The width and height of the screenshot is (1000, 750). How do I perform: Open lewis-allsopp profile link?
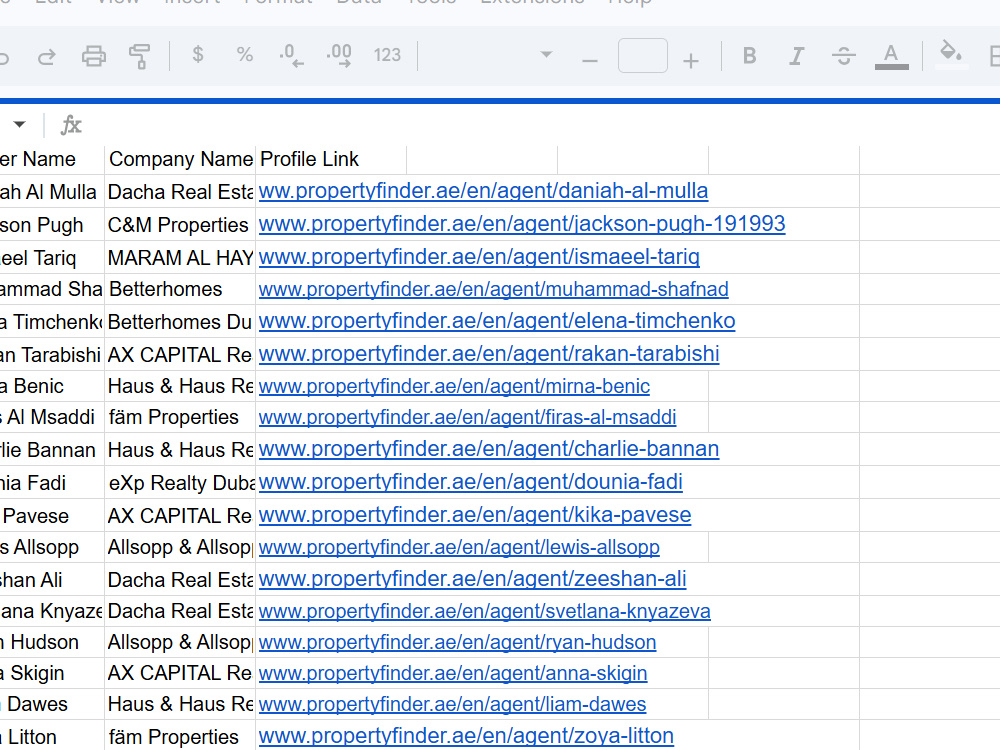click(x=459, y=547)
